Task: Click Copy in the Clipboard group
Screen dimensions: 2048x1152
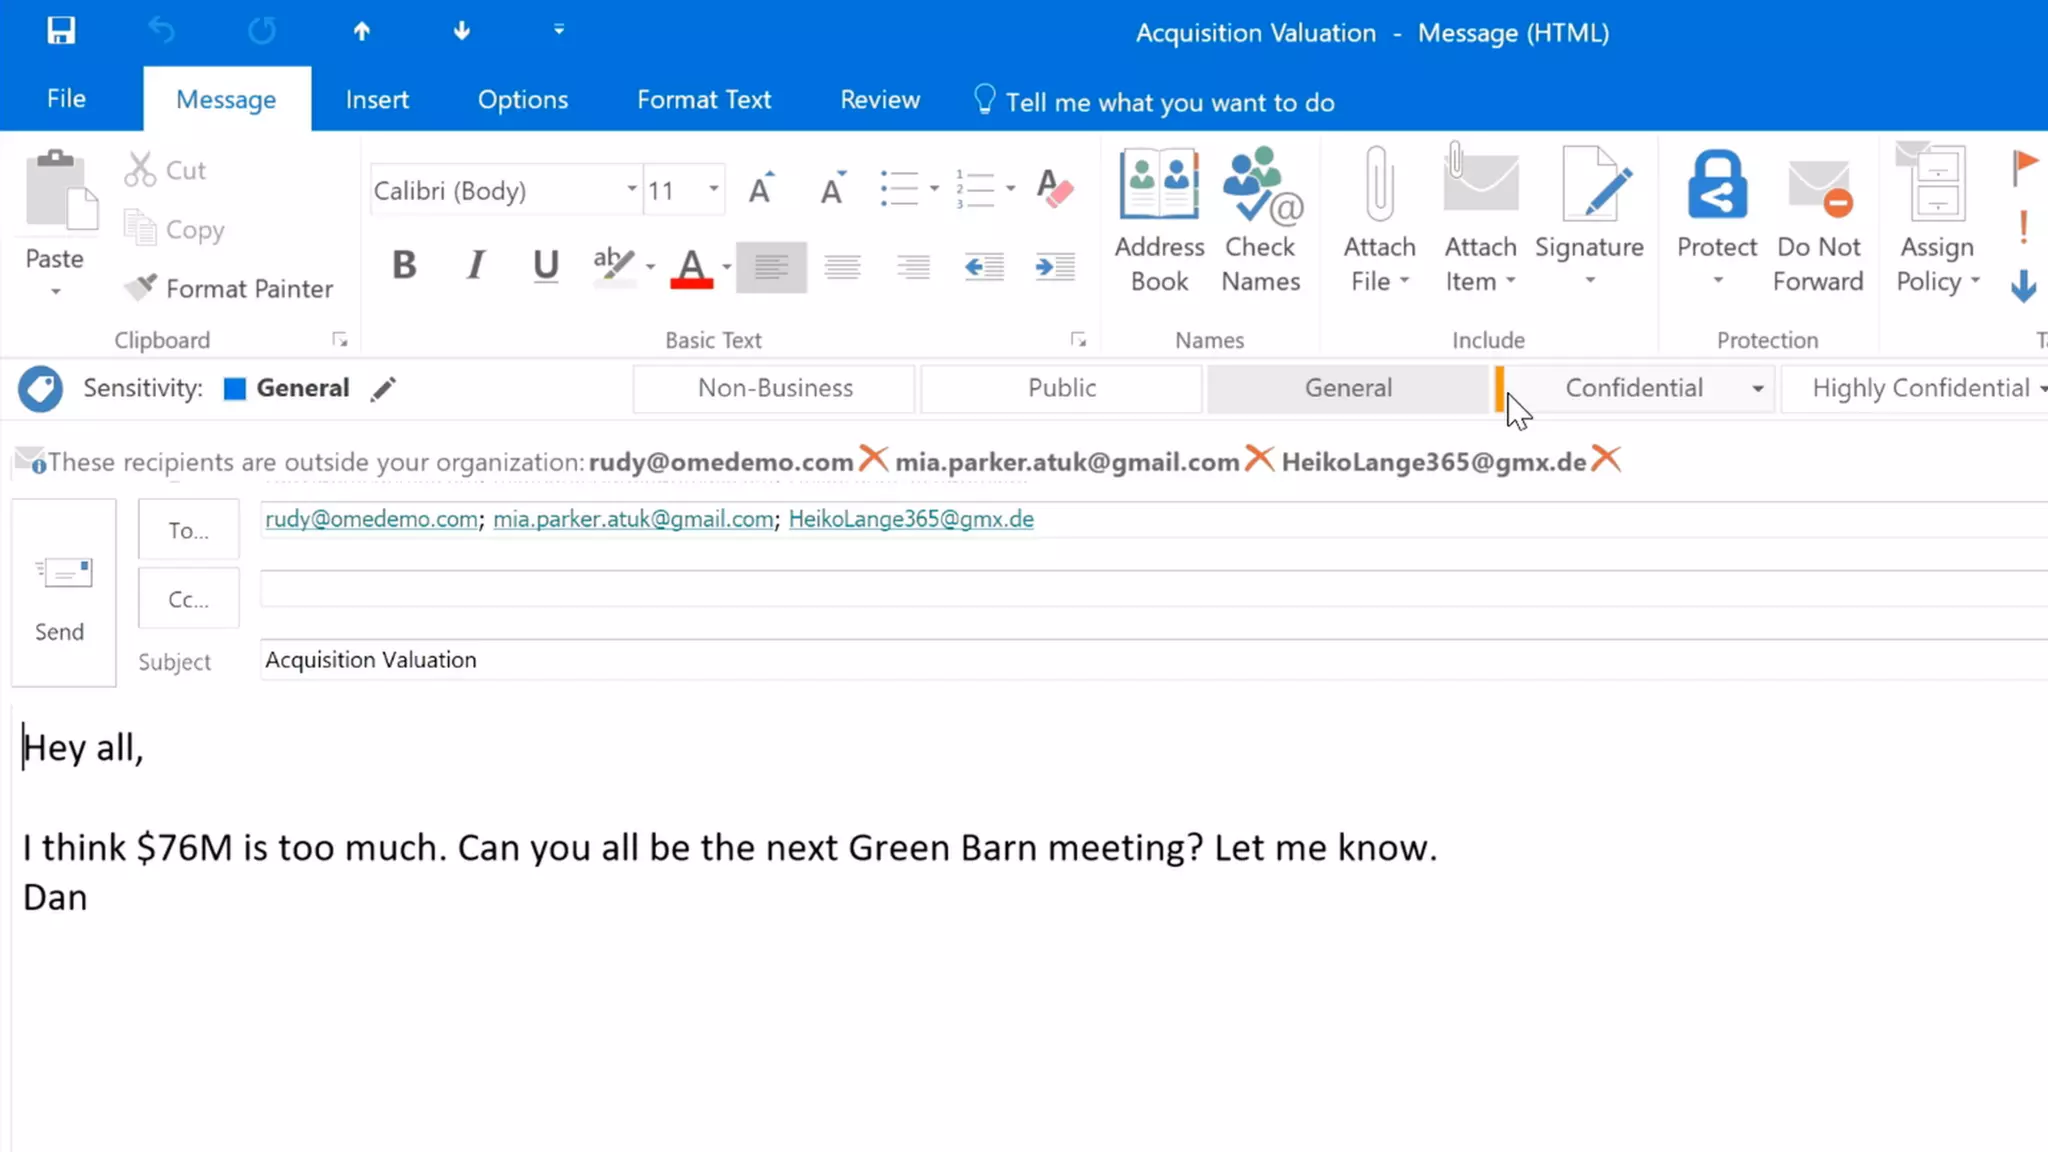Action: [x=175, y=229]
